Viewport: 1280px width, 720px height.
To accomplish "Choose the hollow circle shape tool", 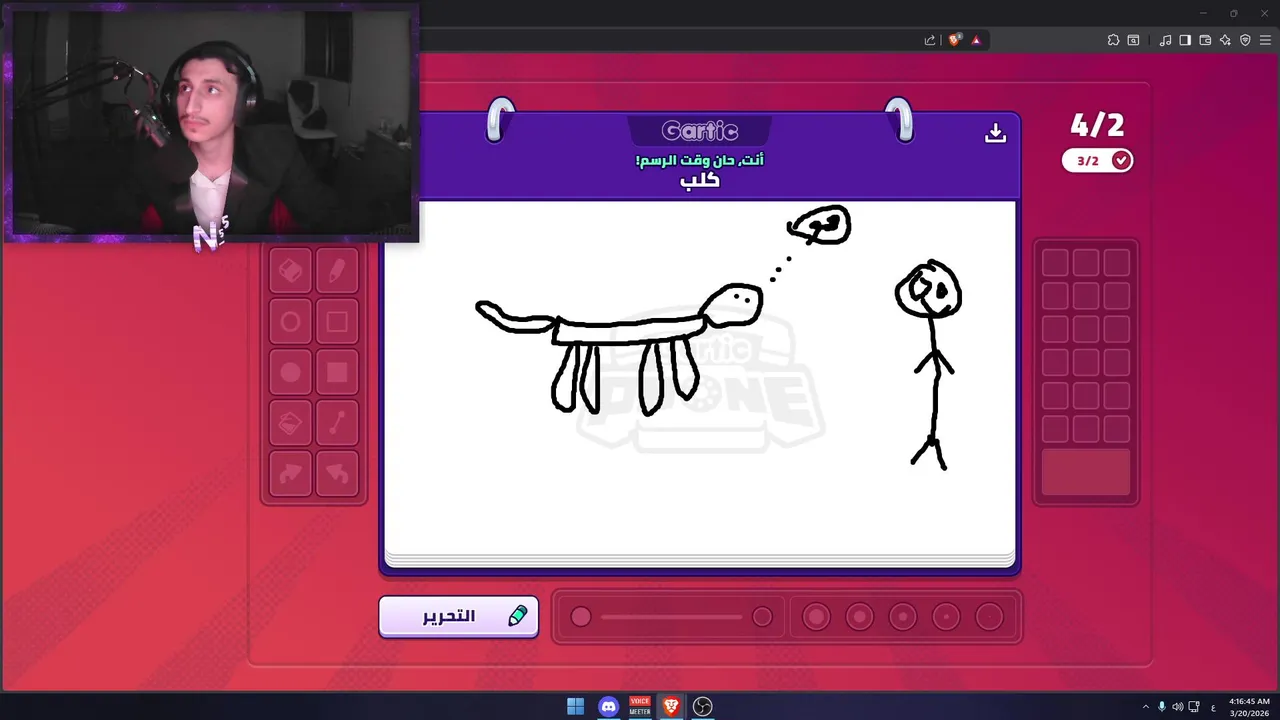I will click(x=290, y=322).
